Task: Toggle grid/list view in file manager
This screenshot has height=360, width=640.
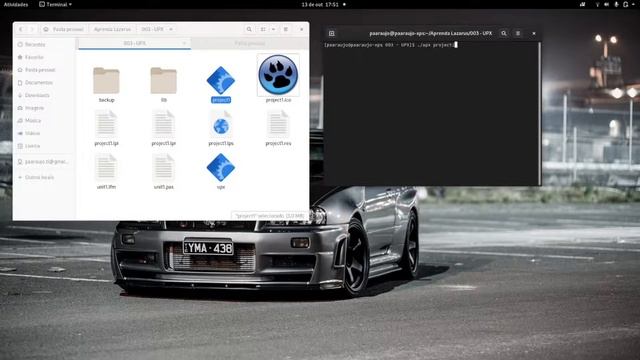Action: click(x=263, y=29)
